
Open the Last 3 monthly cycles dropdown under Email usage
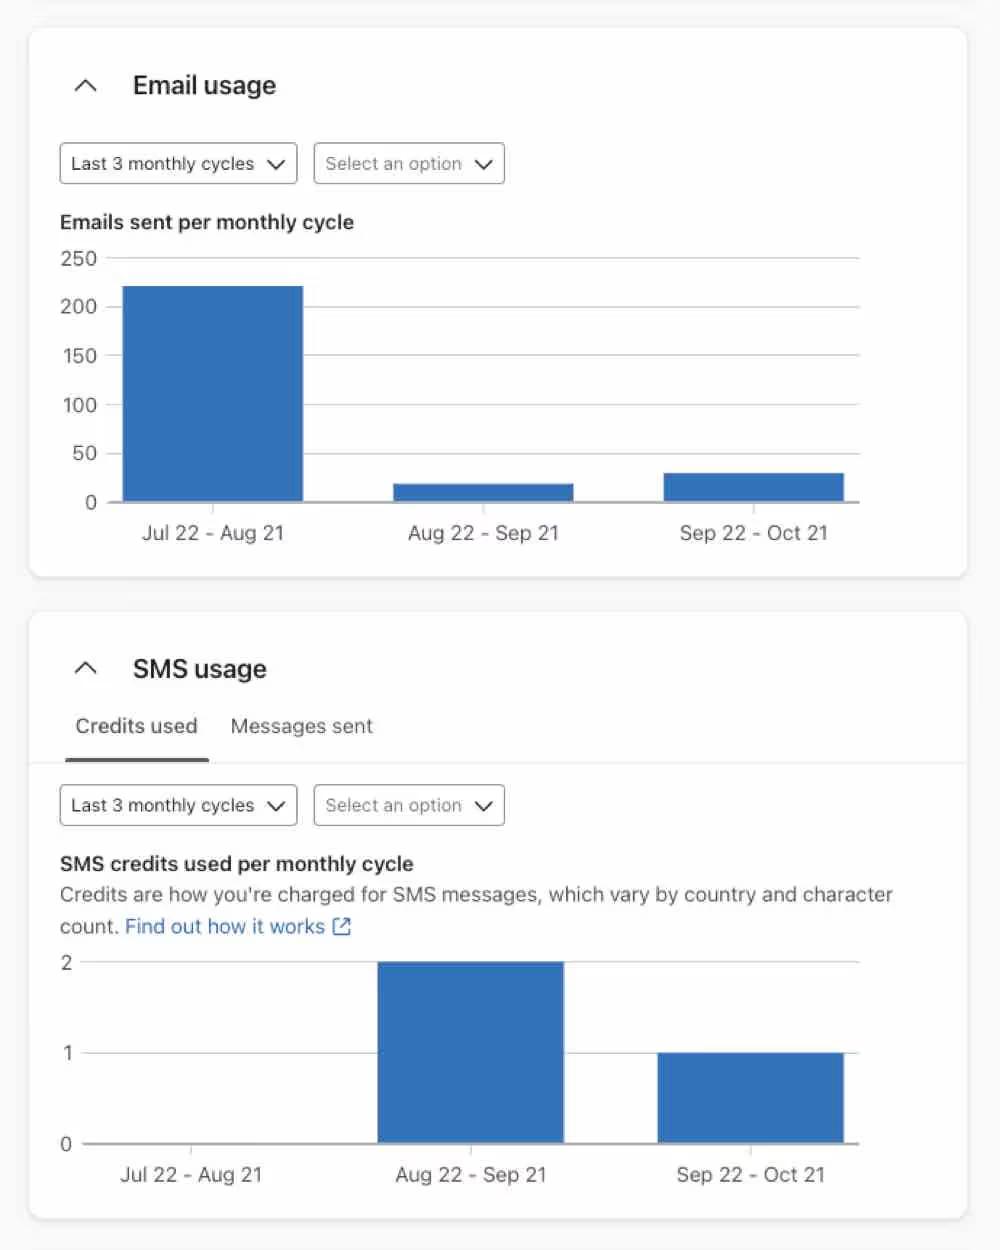click(x=178, y=163)
